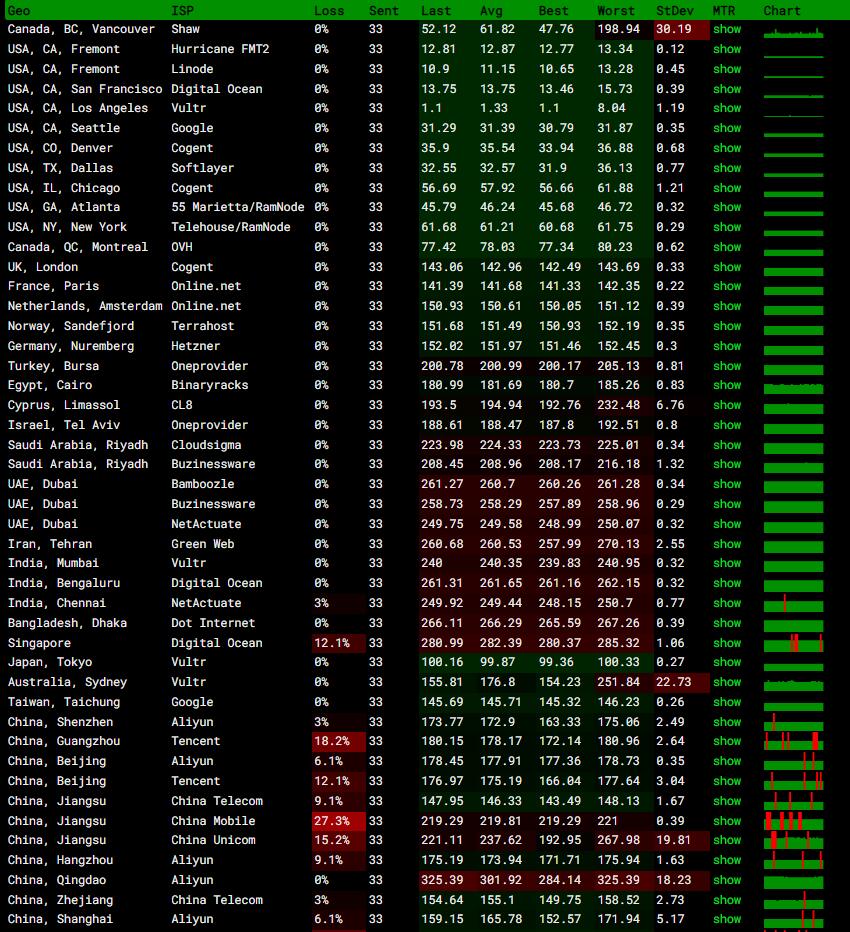Select avg value 301.92 for Qingdao
850x932 pixels.
tap(501, 880)
